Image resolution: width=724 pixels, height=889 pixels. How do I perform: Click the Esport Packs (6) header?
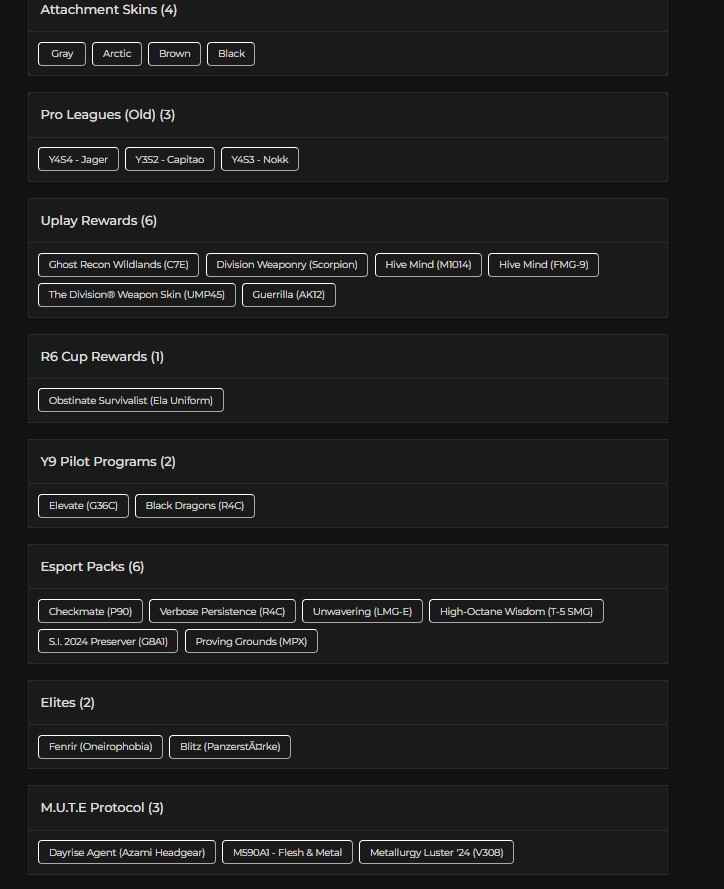[92, 567]
